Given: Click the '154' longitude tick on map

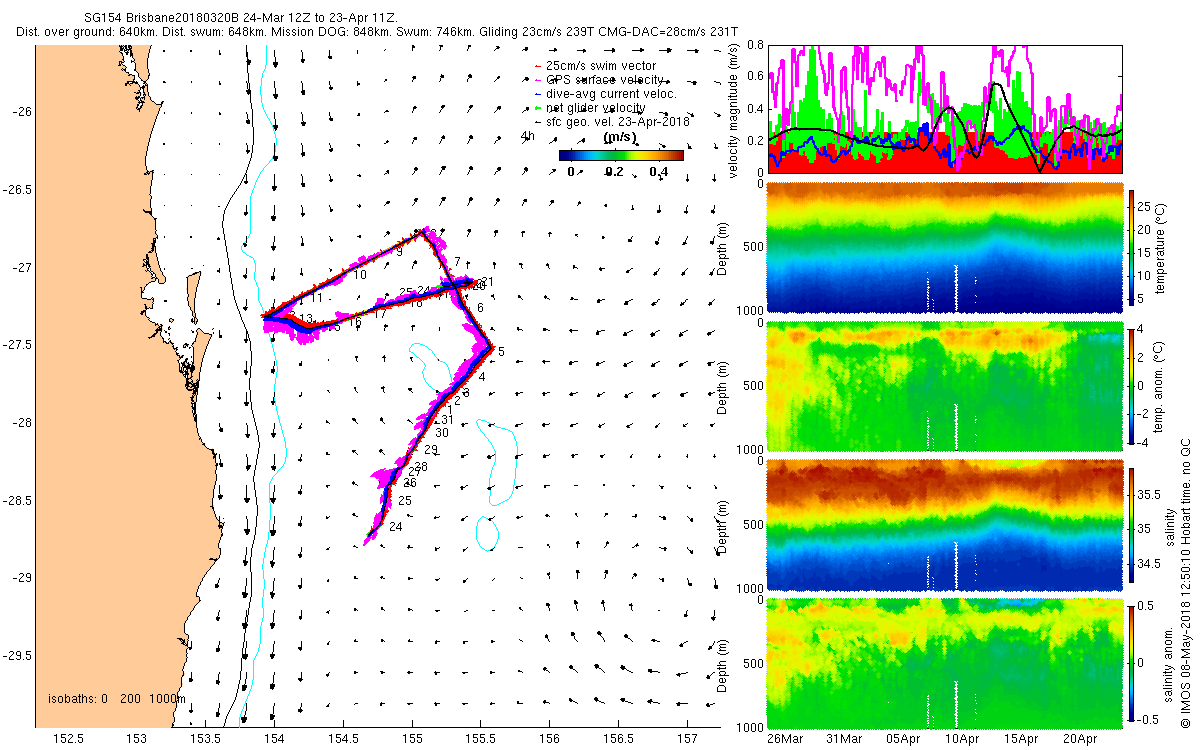Looking at the screenshot, I should tap(275, 739).
